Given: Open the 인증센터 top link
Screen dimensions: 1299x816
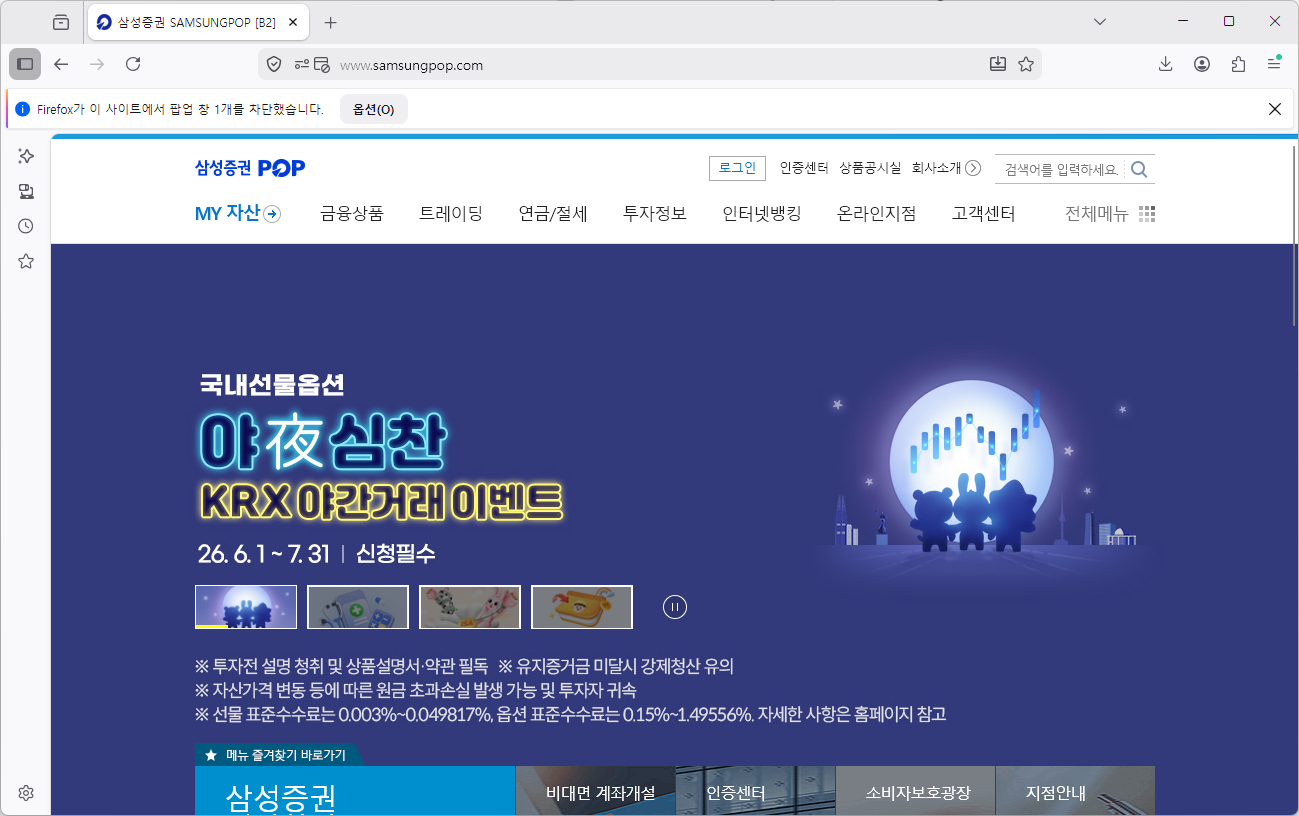Looking at the screenshot, I should pos(804,168).
